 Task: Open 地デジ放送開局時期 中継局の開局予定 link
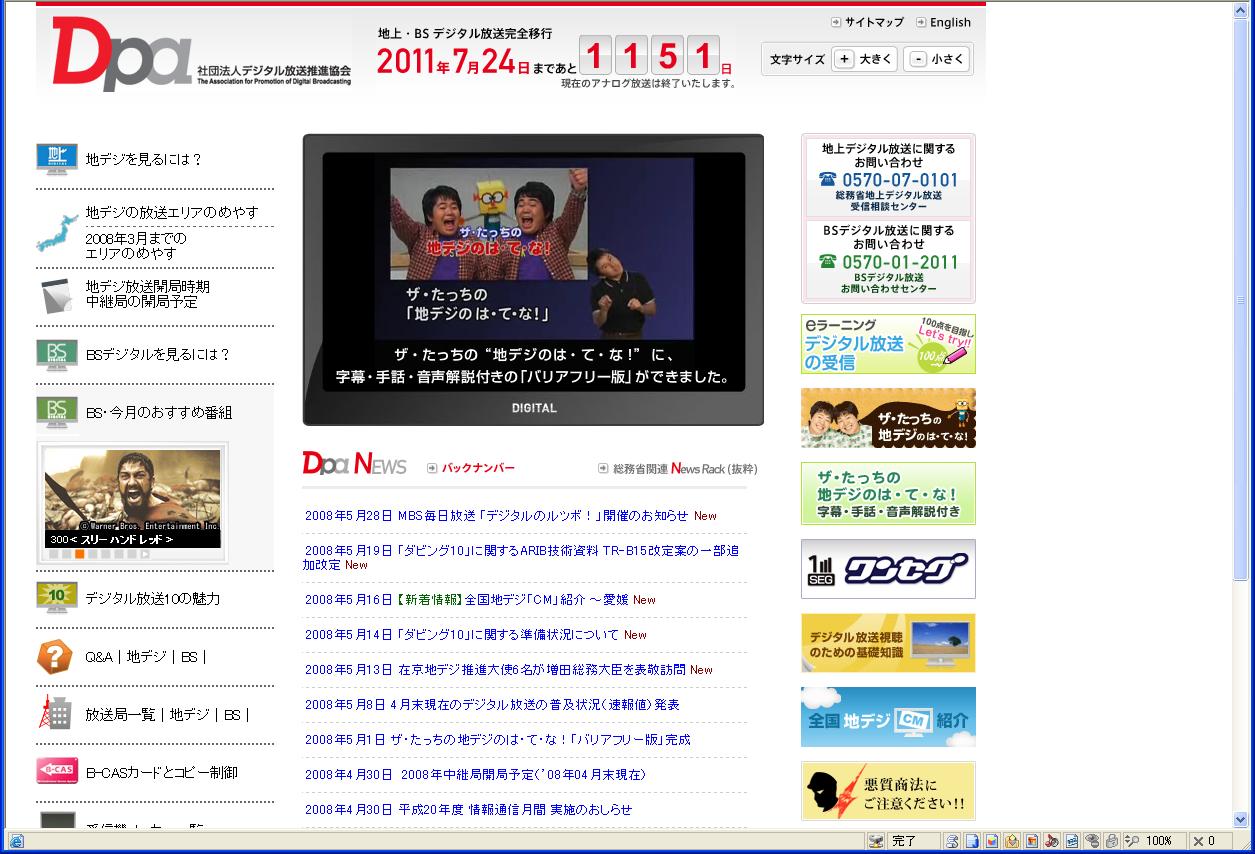[x=147, y=294]
